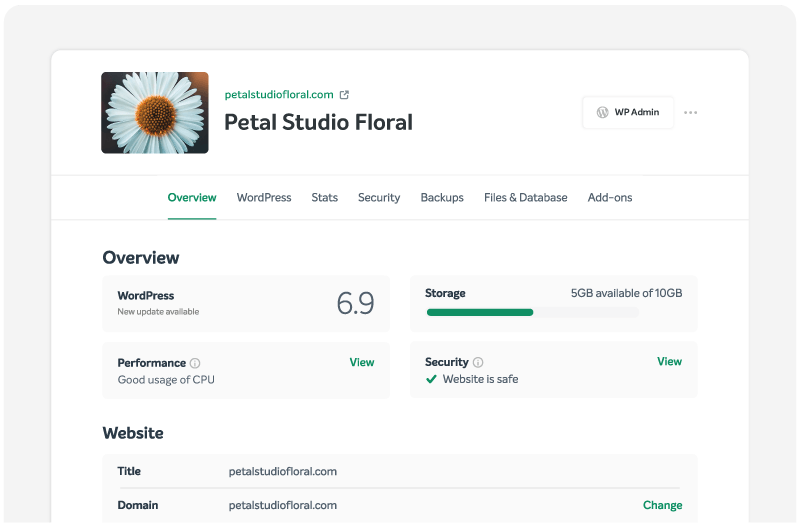Click the Title row label

(x=129, y=471)
